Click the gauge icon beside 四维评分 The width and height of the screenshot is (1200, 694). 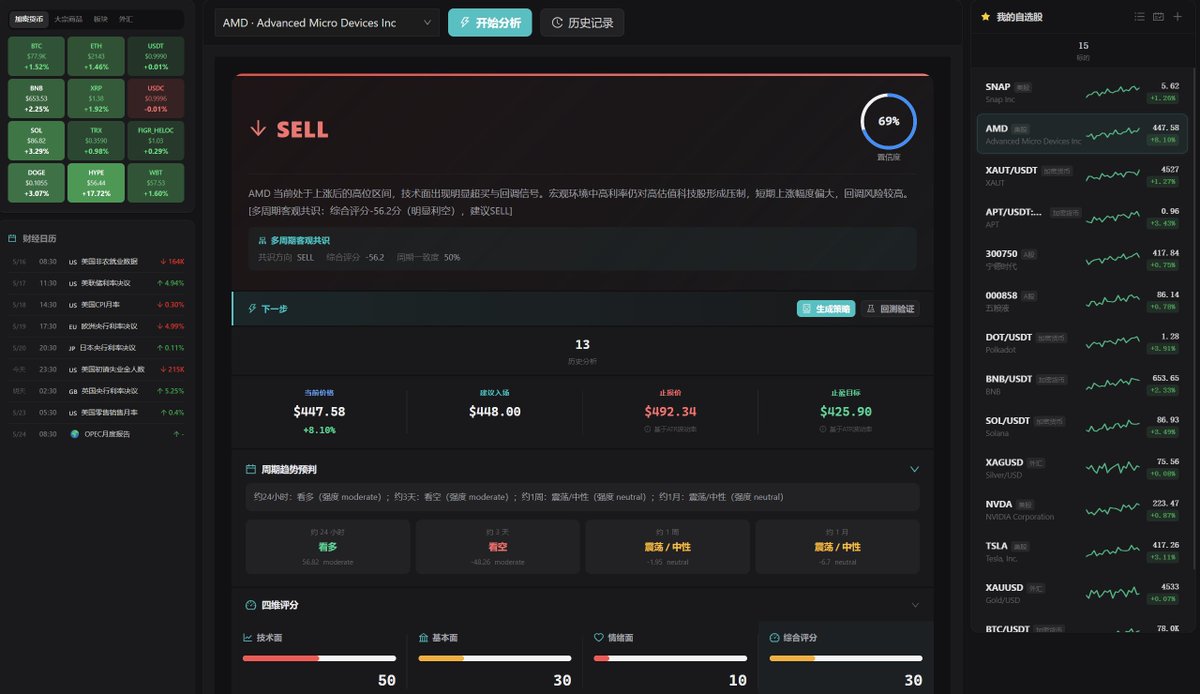coord(251,605)
